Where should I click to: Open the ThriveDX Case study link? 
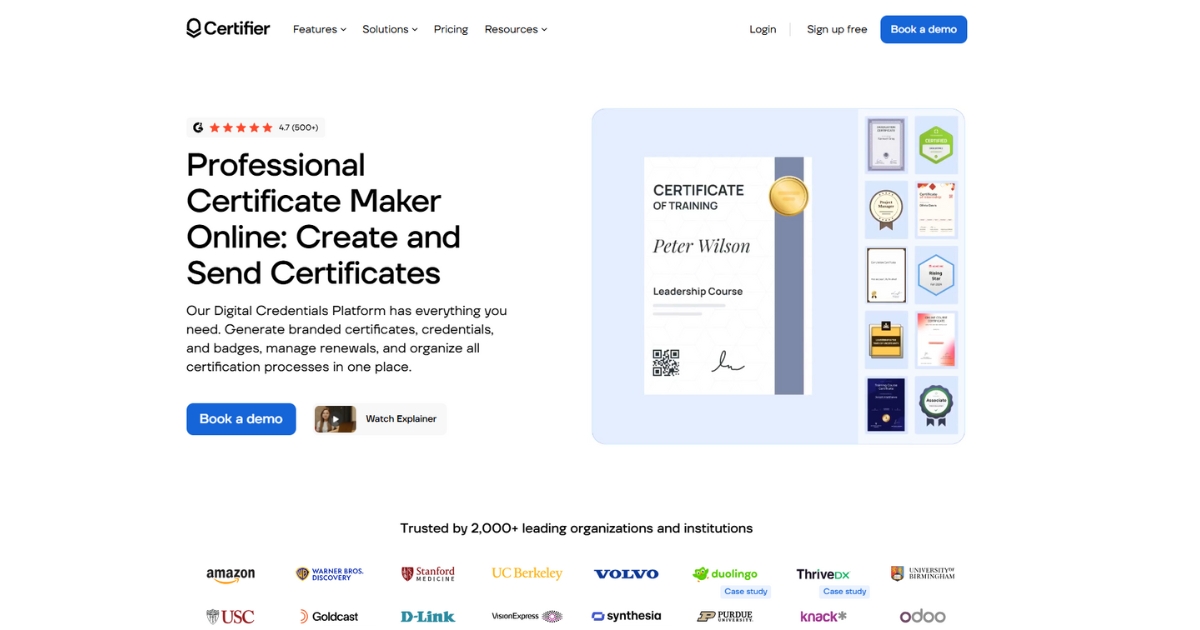(845, 591)
